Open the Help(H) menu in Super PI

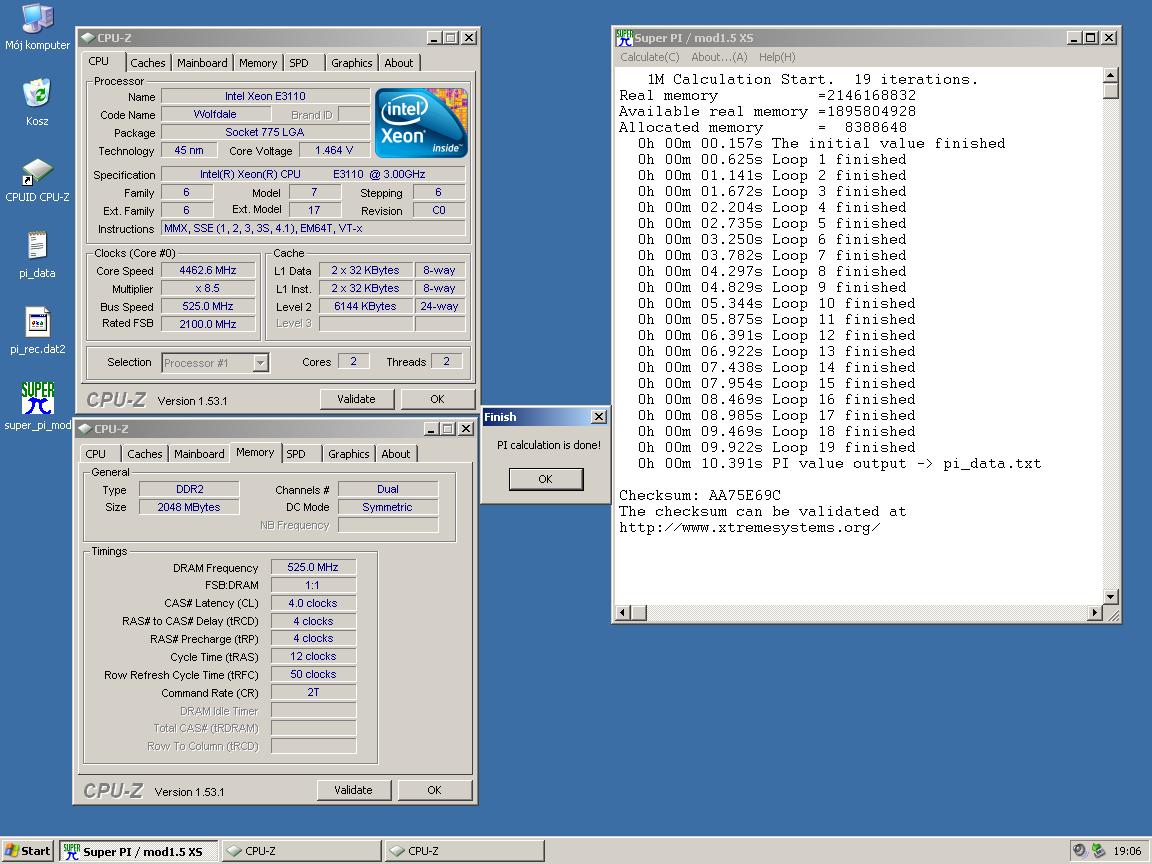click(777, 57)
